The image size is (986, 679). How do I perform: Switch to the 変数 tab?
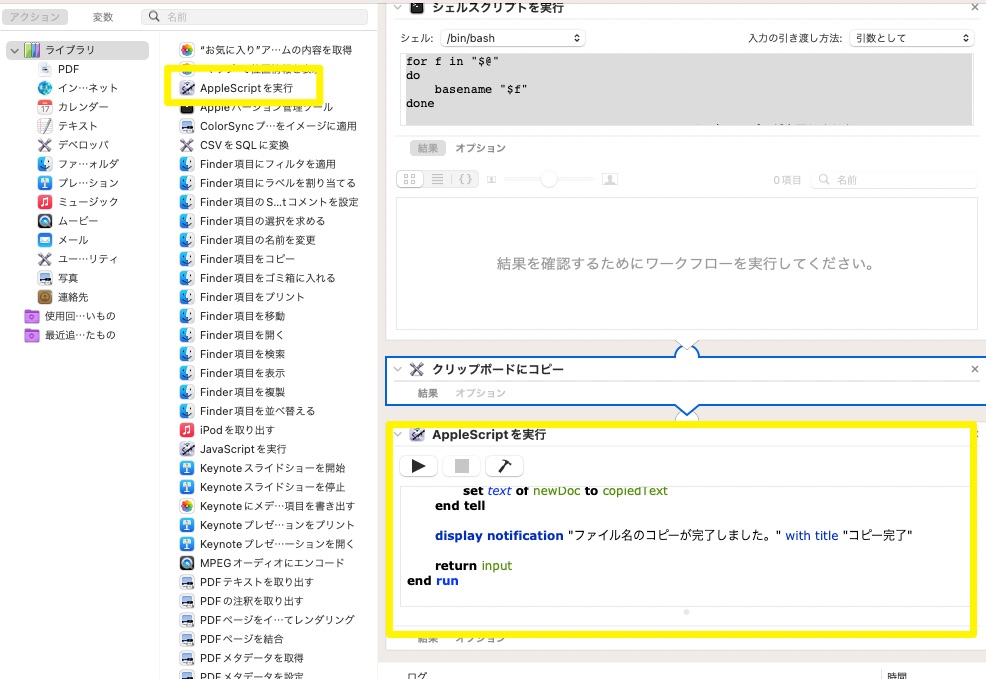[x=102, y=17]
